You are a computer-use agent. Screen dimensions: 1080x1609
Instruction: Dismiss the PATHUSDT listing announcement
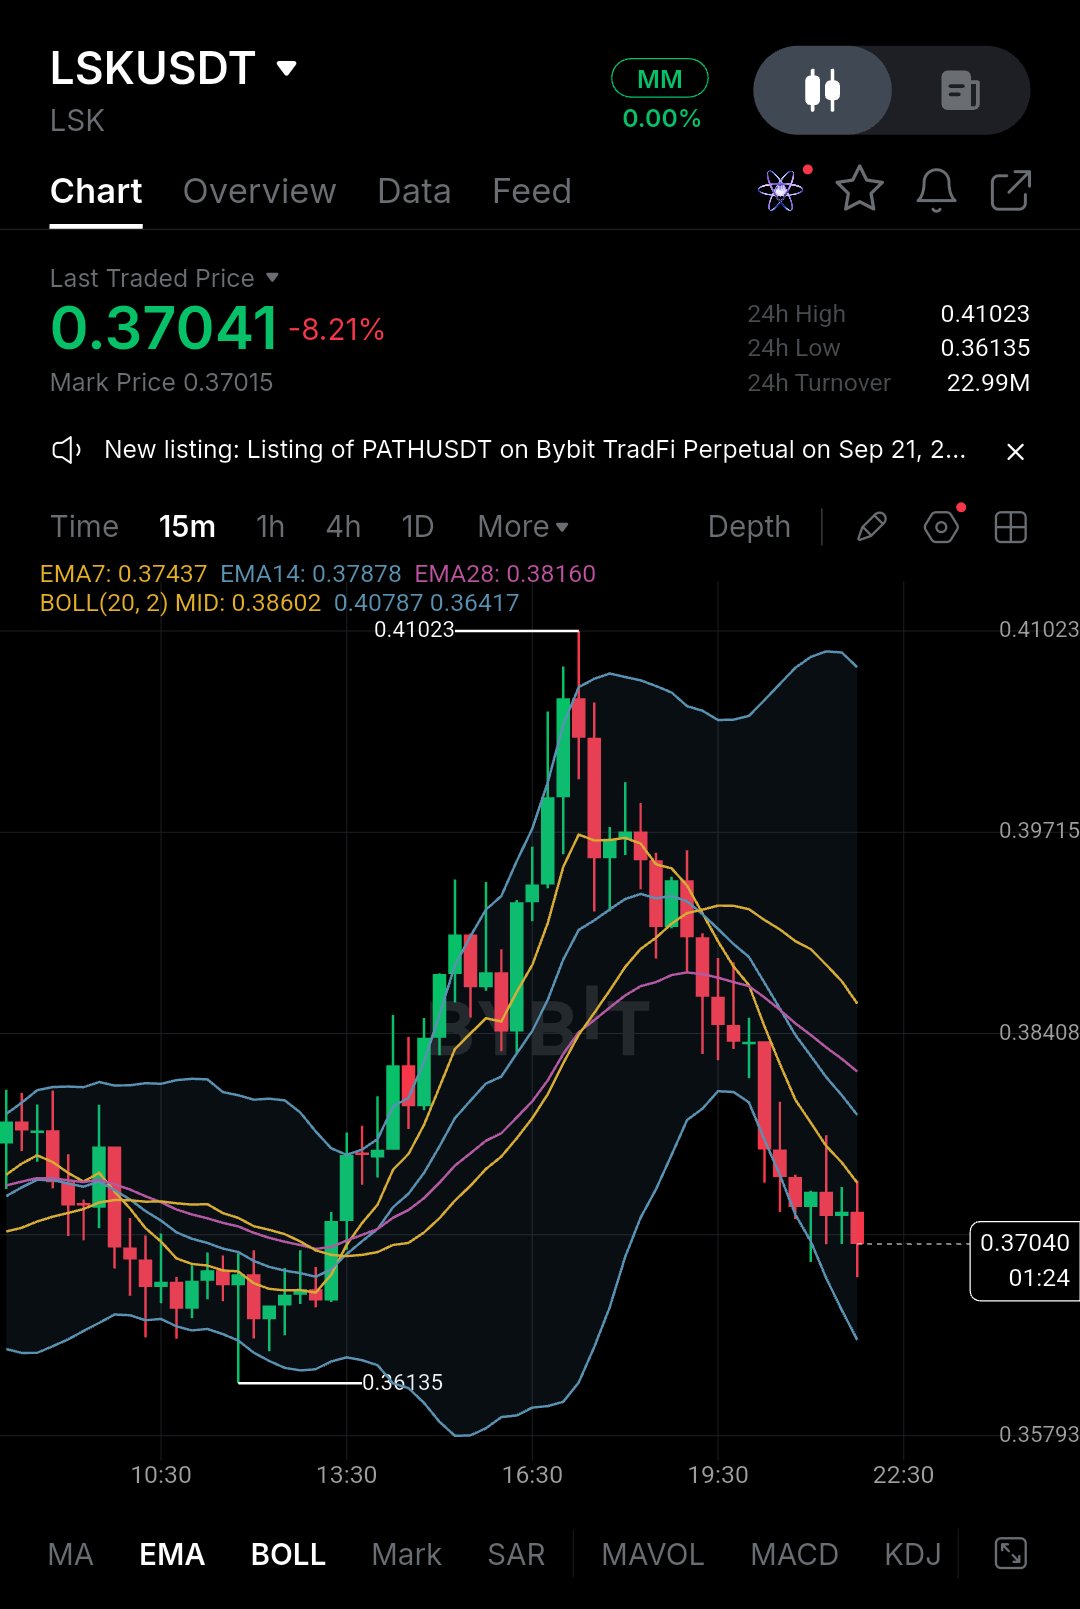pyautogui.click(x=1015, y=452)
